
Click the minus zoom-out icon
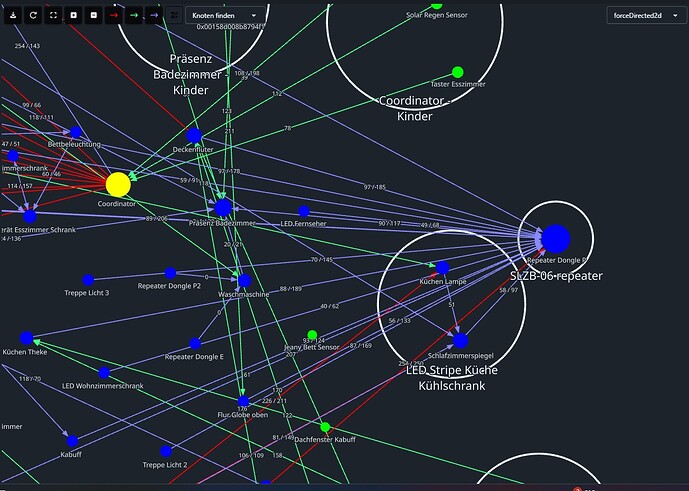point(92,16)
